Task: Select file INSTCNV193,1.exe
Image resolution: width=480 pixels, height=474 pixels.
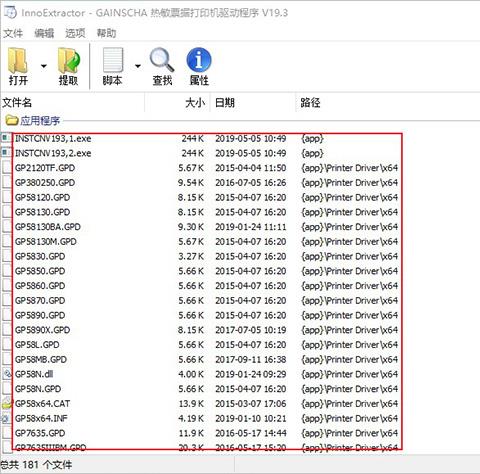Action: [x=53, y=138]
